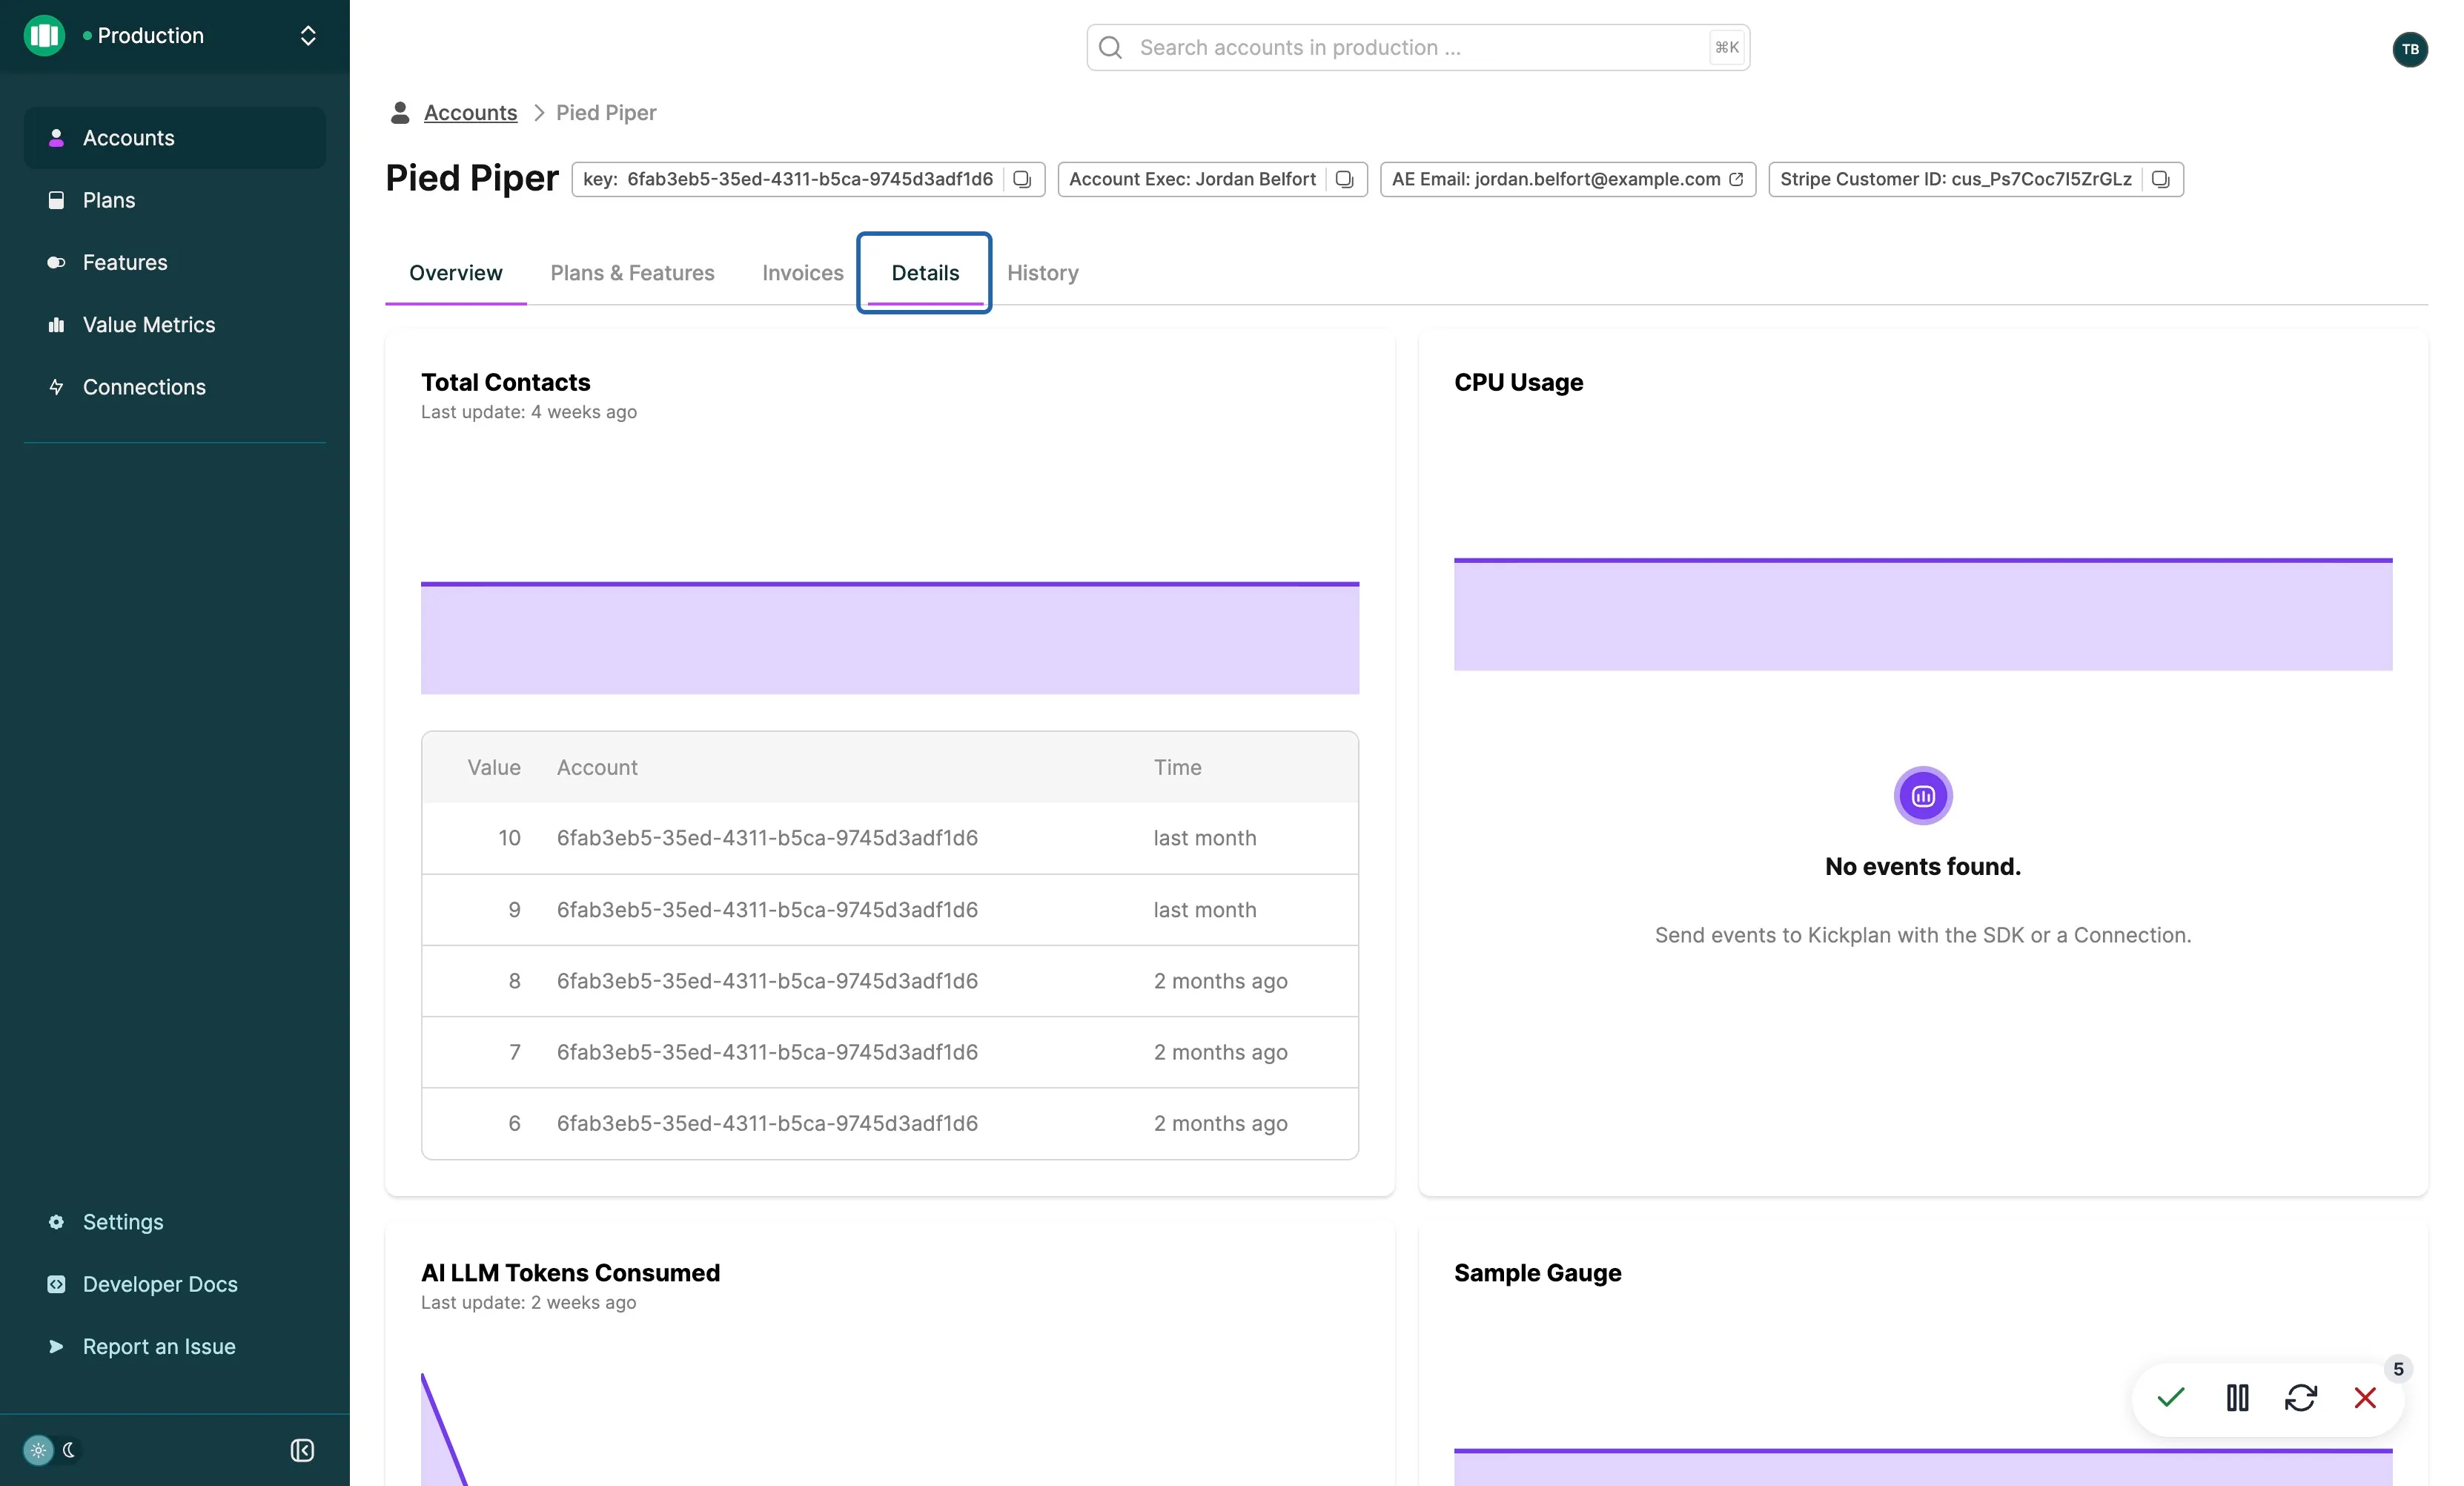This screenshot has height=1486, width=2464.
Task: Switch to light theme sun toggle
Action: click(38, 1450)
